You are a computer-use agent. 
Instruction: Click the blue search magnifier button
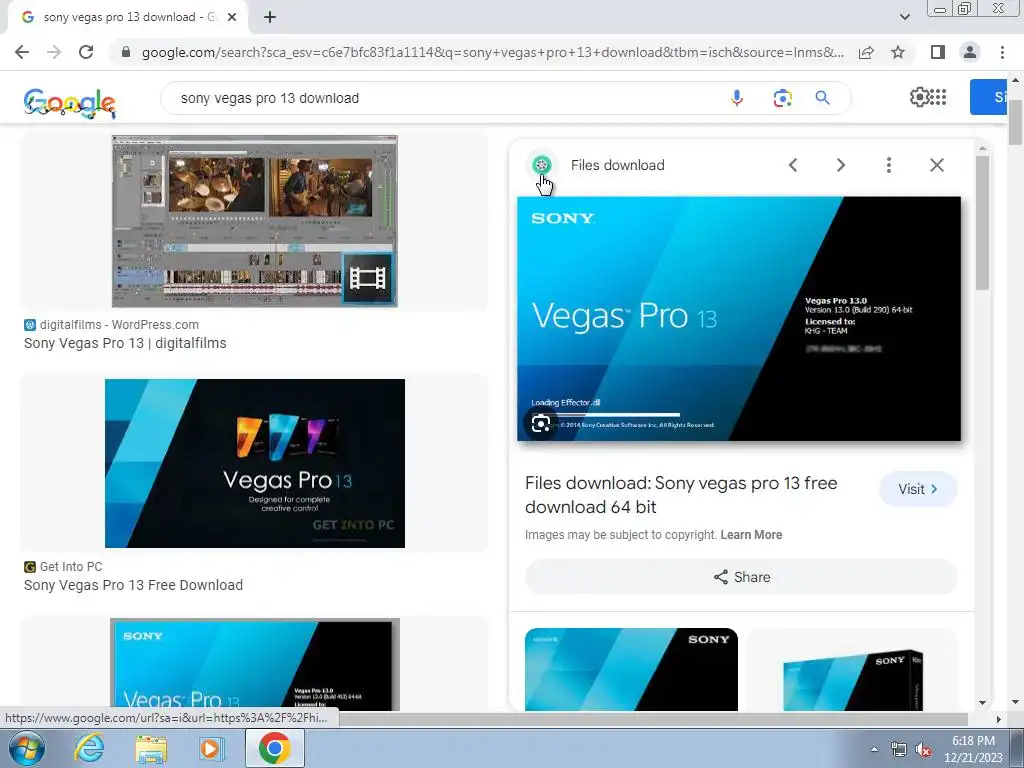[x=822, y=98]
